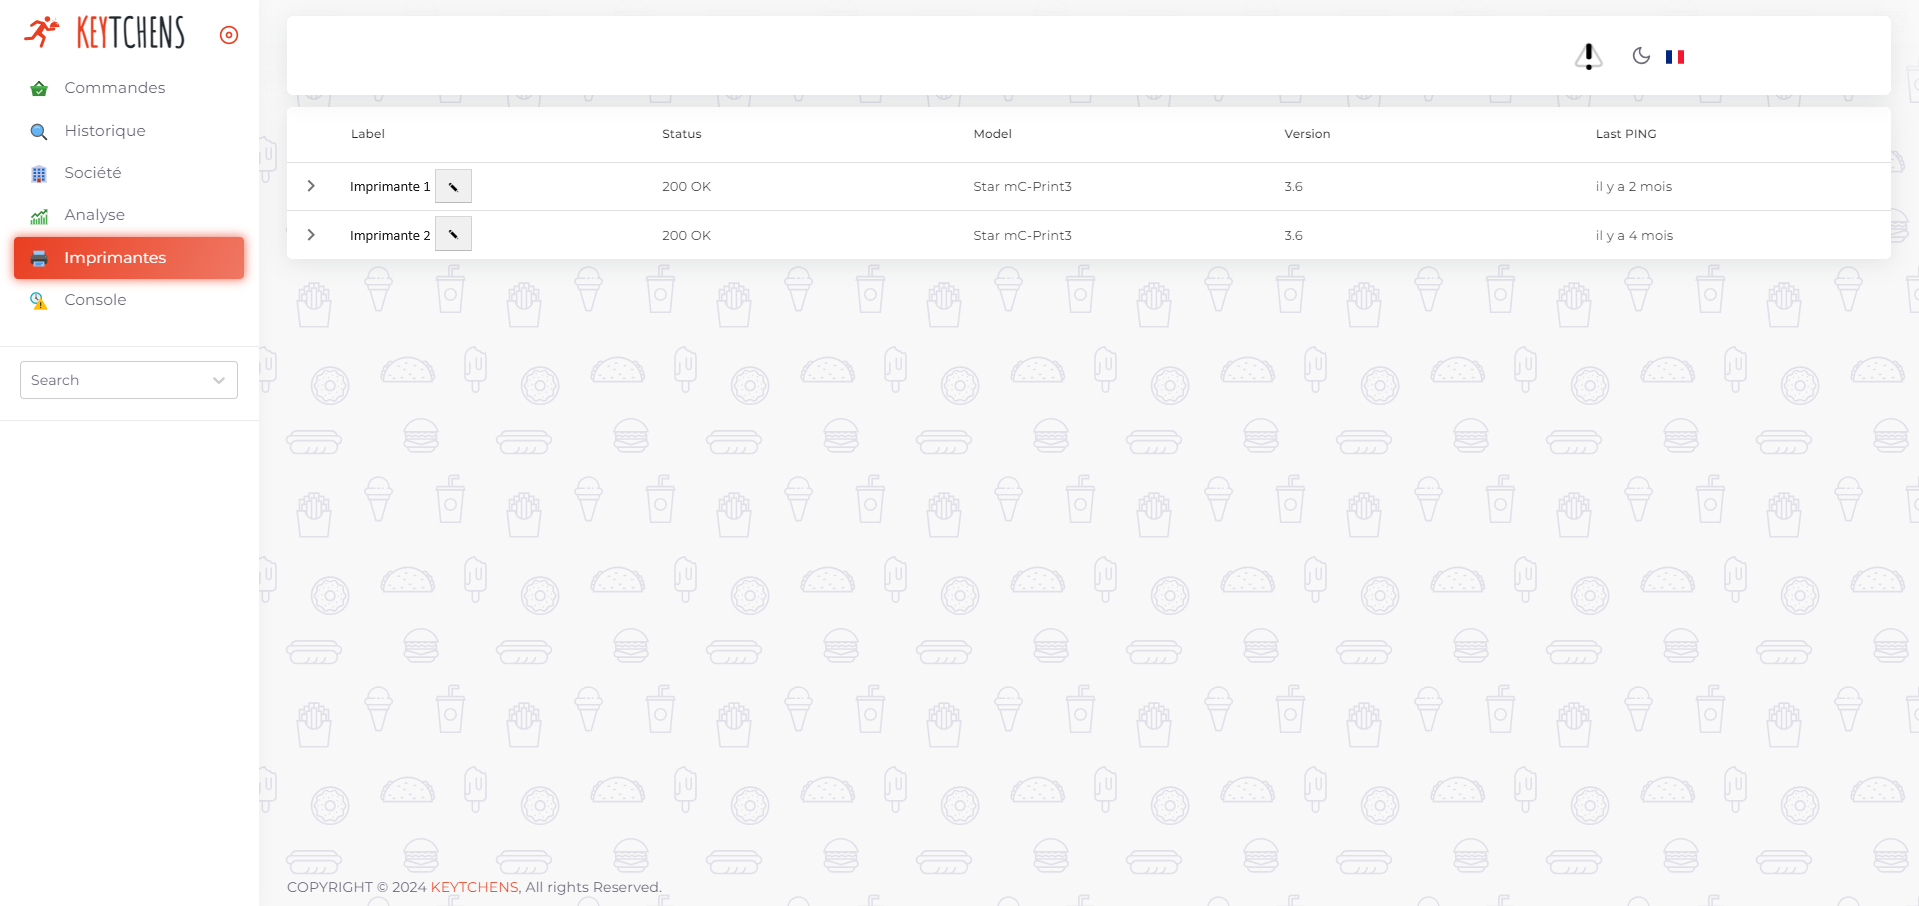
Task: Follow the KEYTCHENS footer link
Action: point(474,887)
